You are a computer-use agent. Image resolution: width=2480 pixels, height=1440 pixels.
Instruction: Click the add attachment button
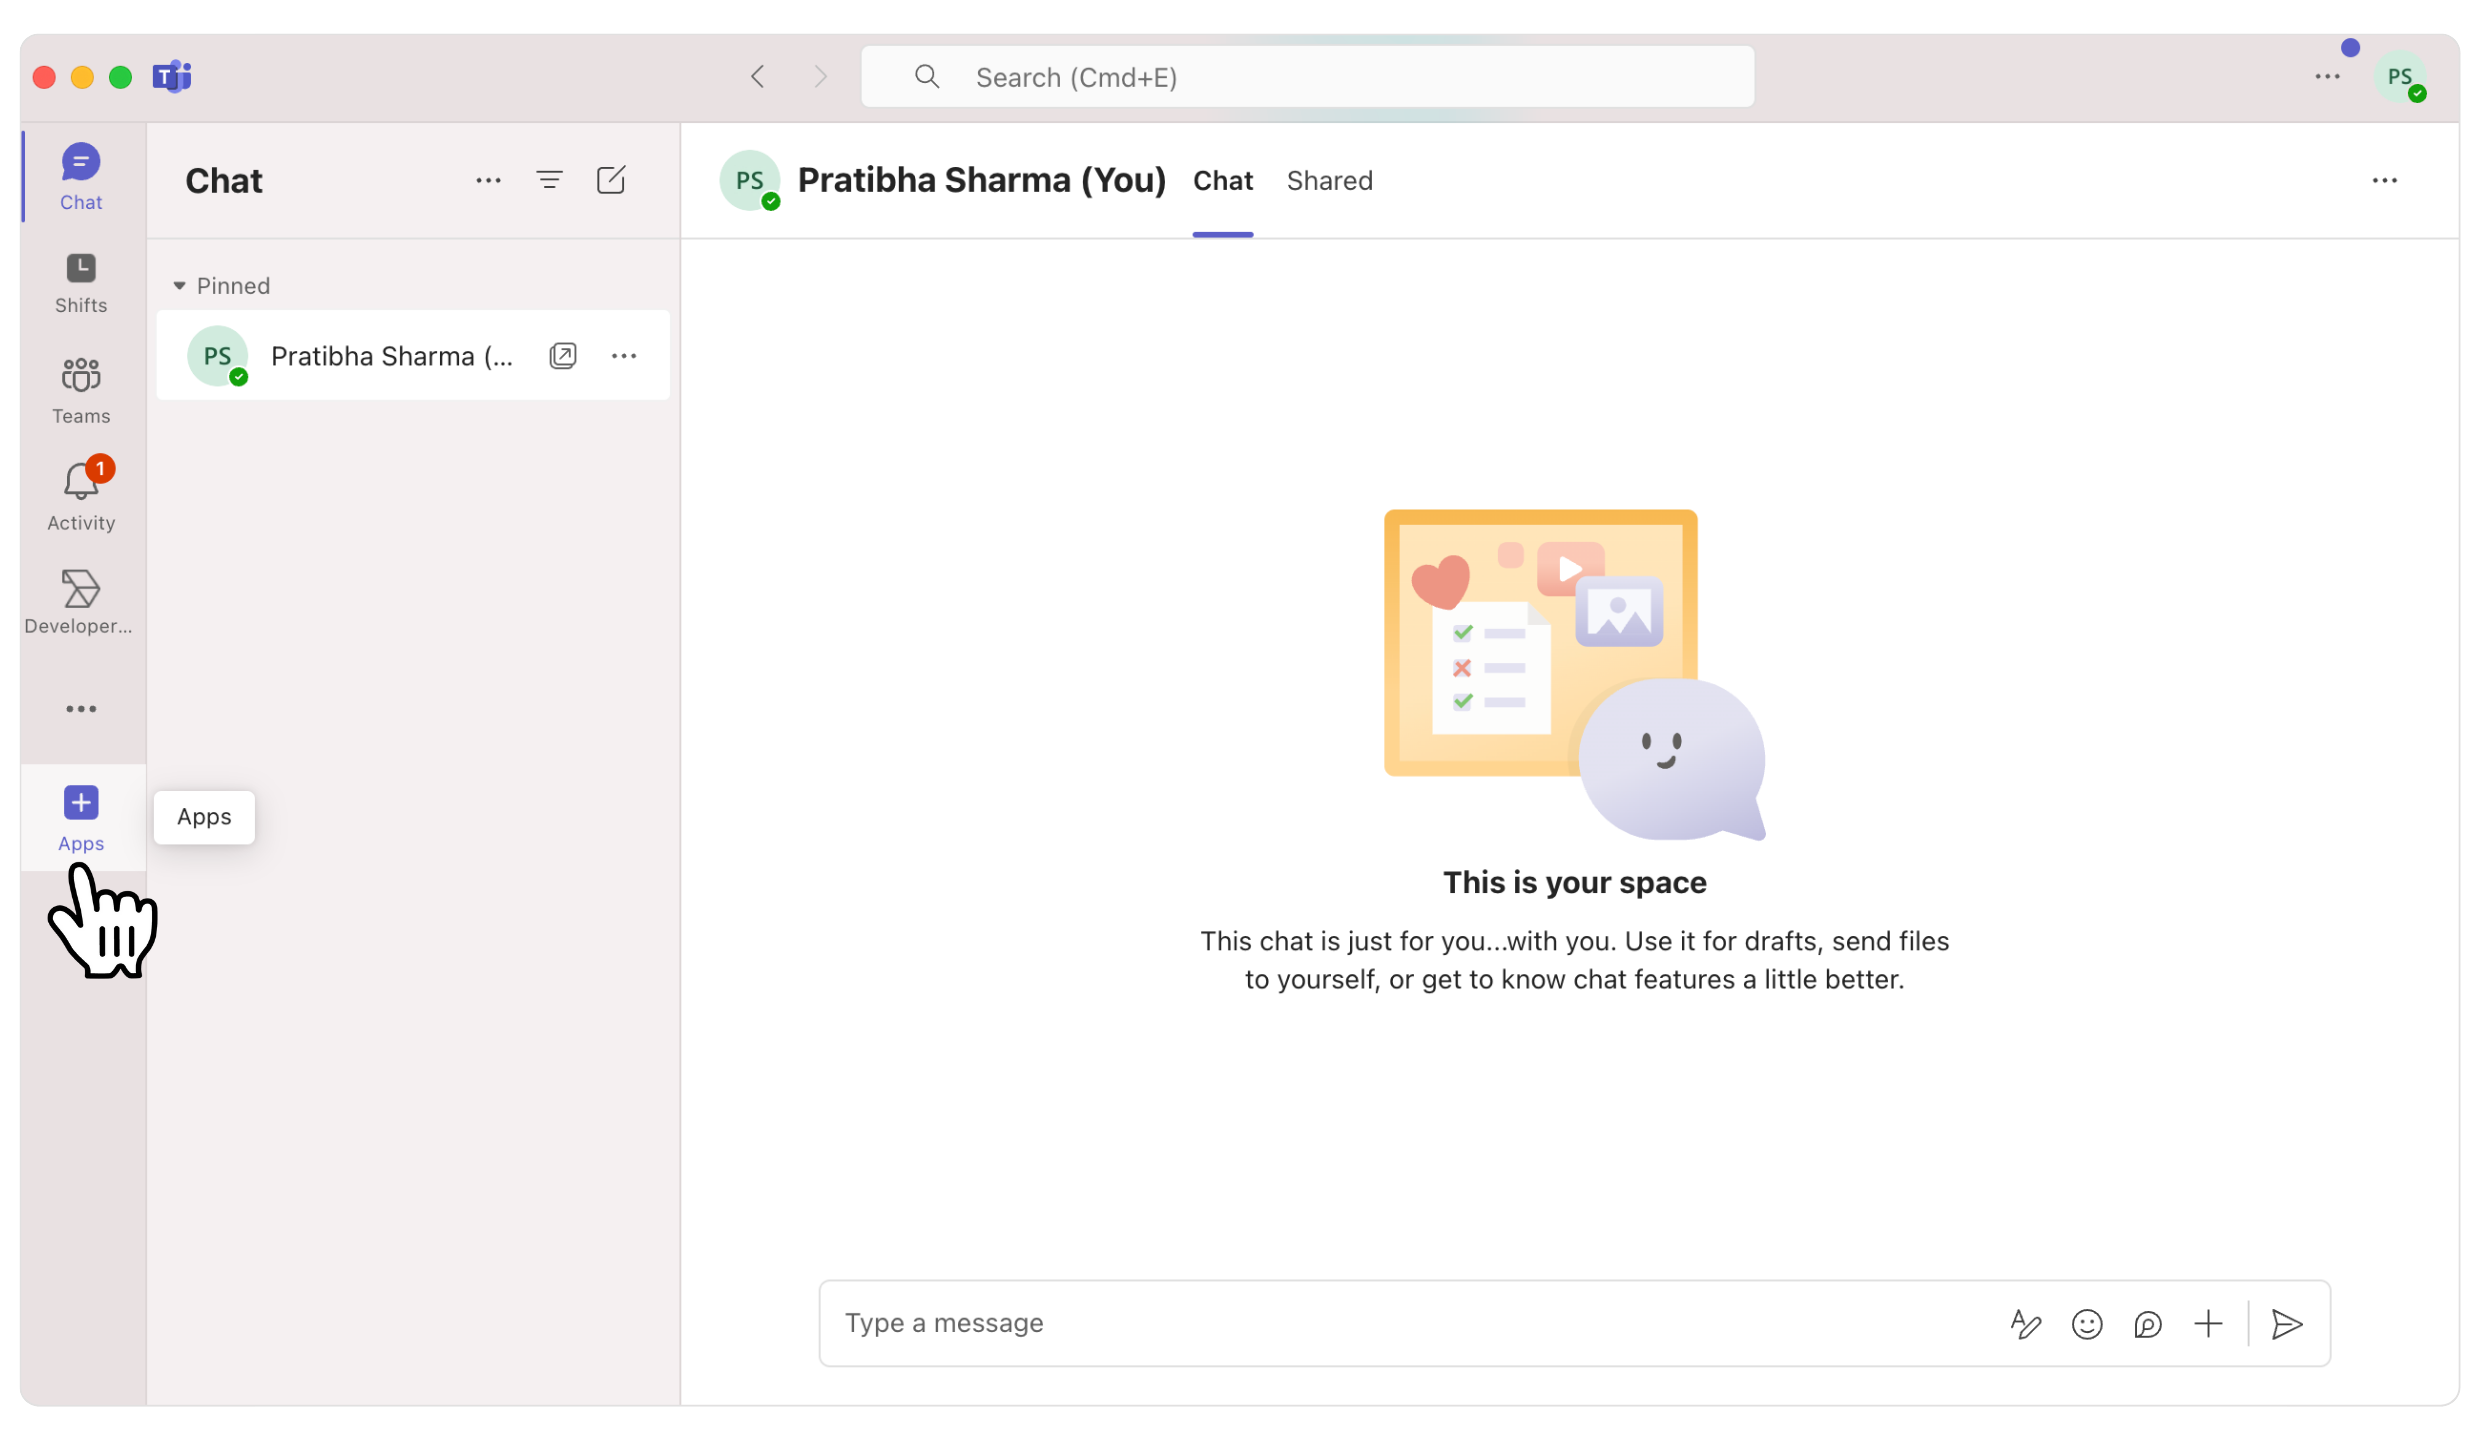2209,1322
